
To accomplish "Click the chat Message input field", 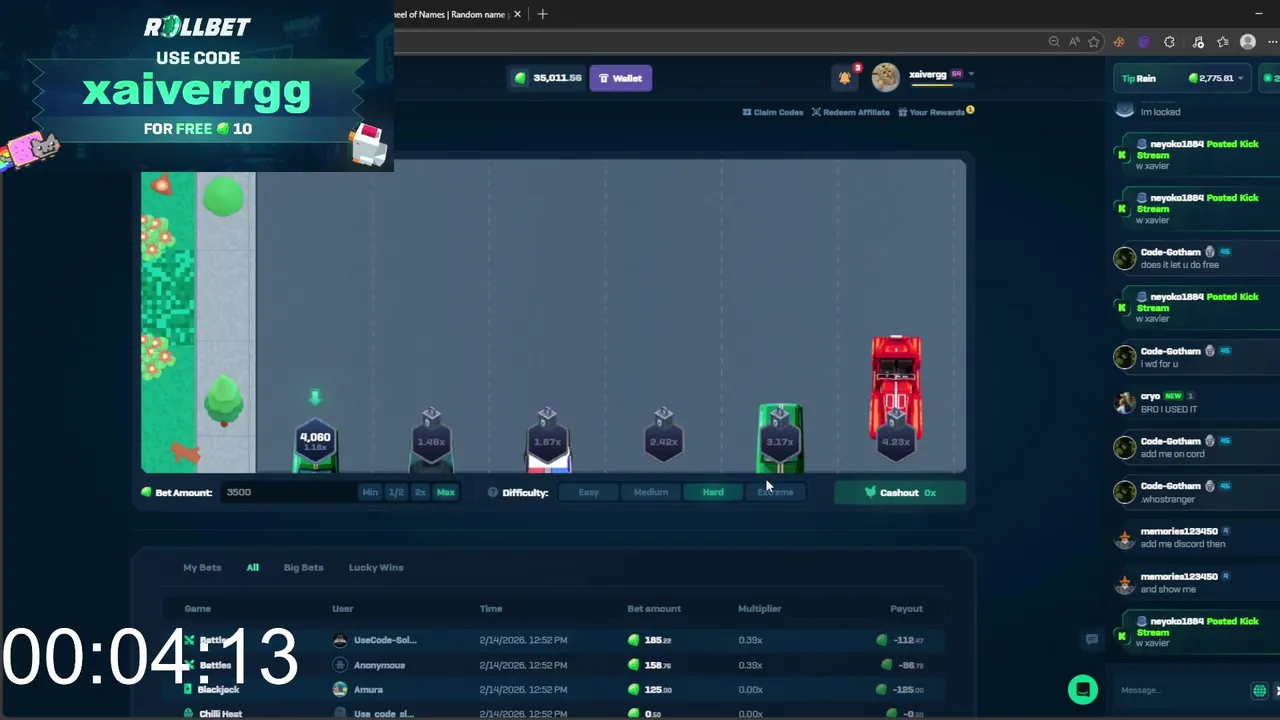I will pyautogui.click(x=1180, y=690).
